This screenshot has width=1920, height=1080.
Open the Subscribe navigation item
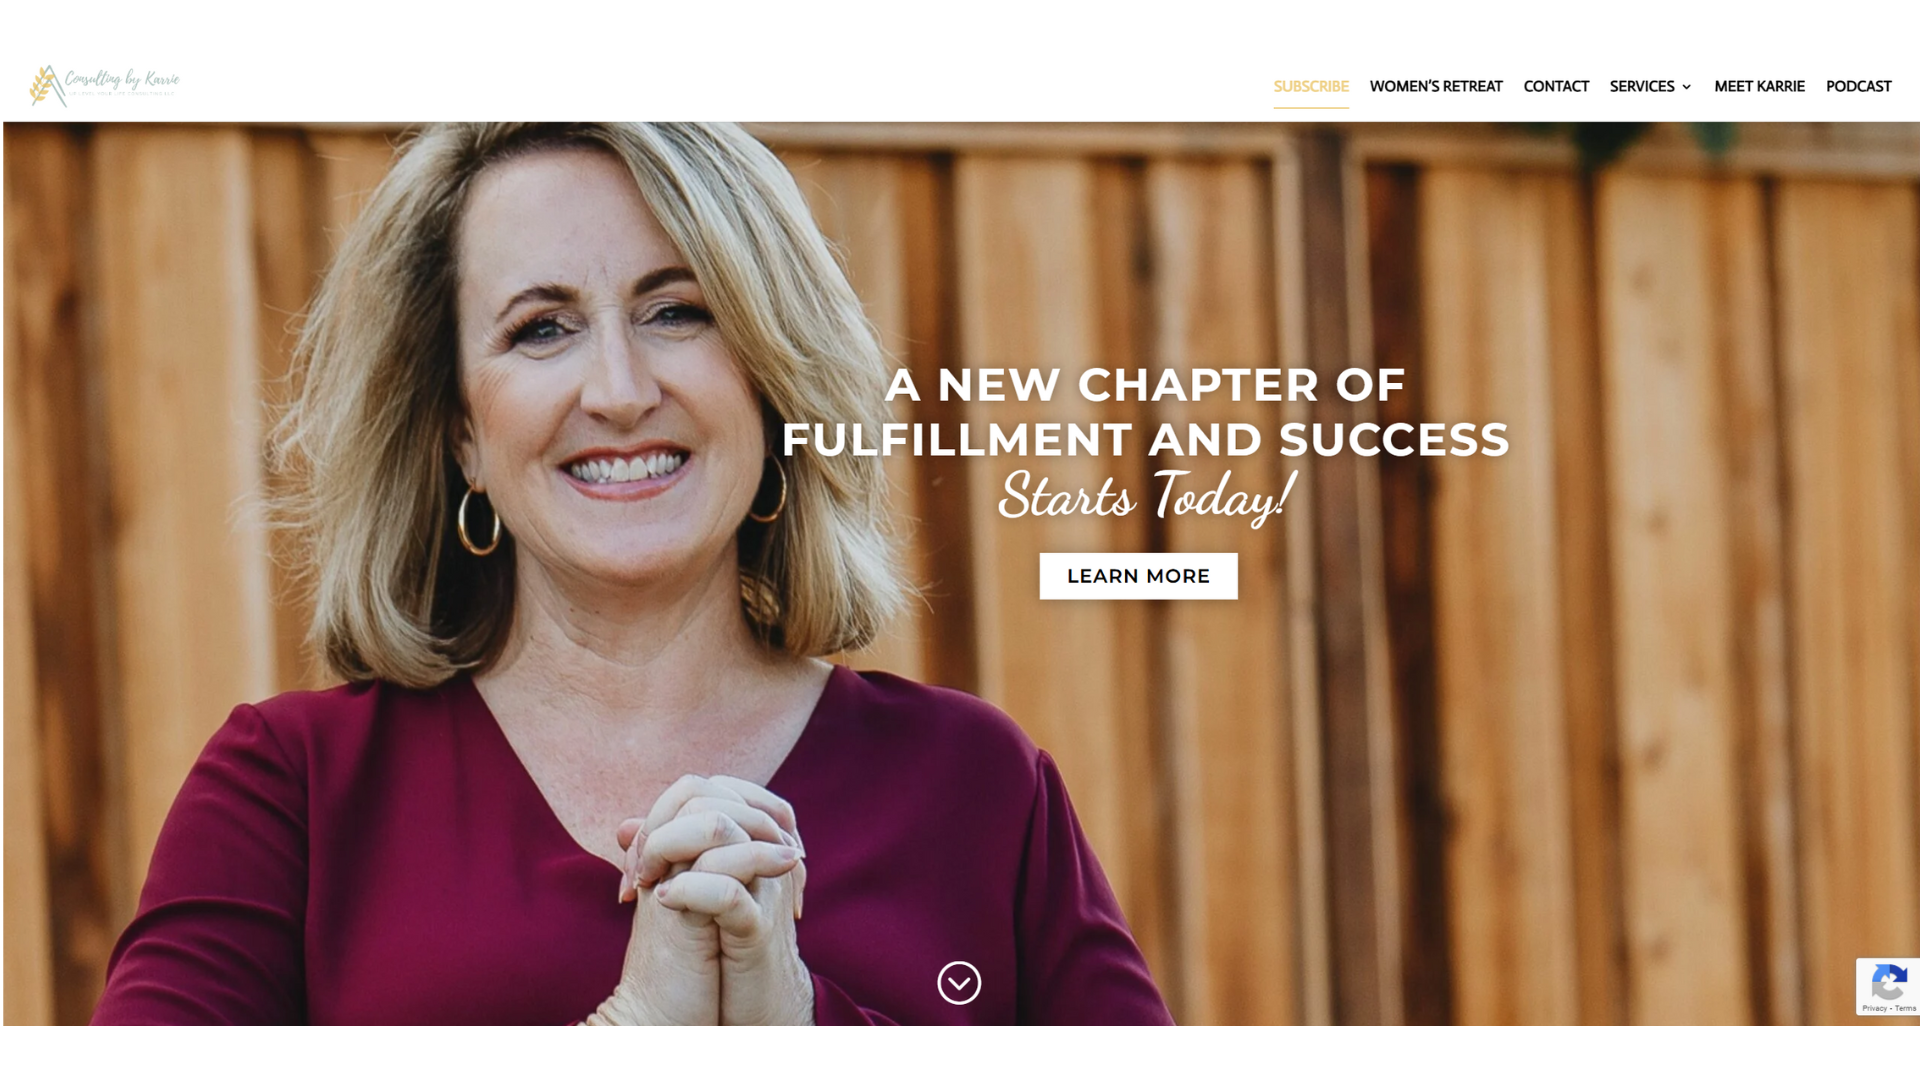[x=1311, y=86]
